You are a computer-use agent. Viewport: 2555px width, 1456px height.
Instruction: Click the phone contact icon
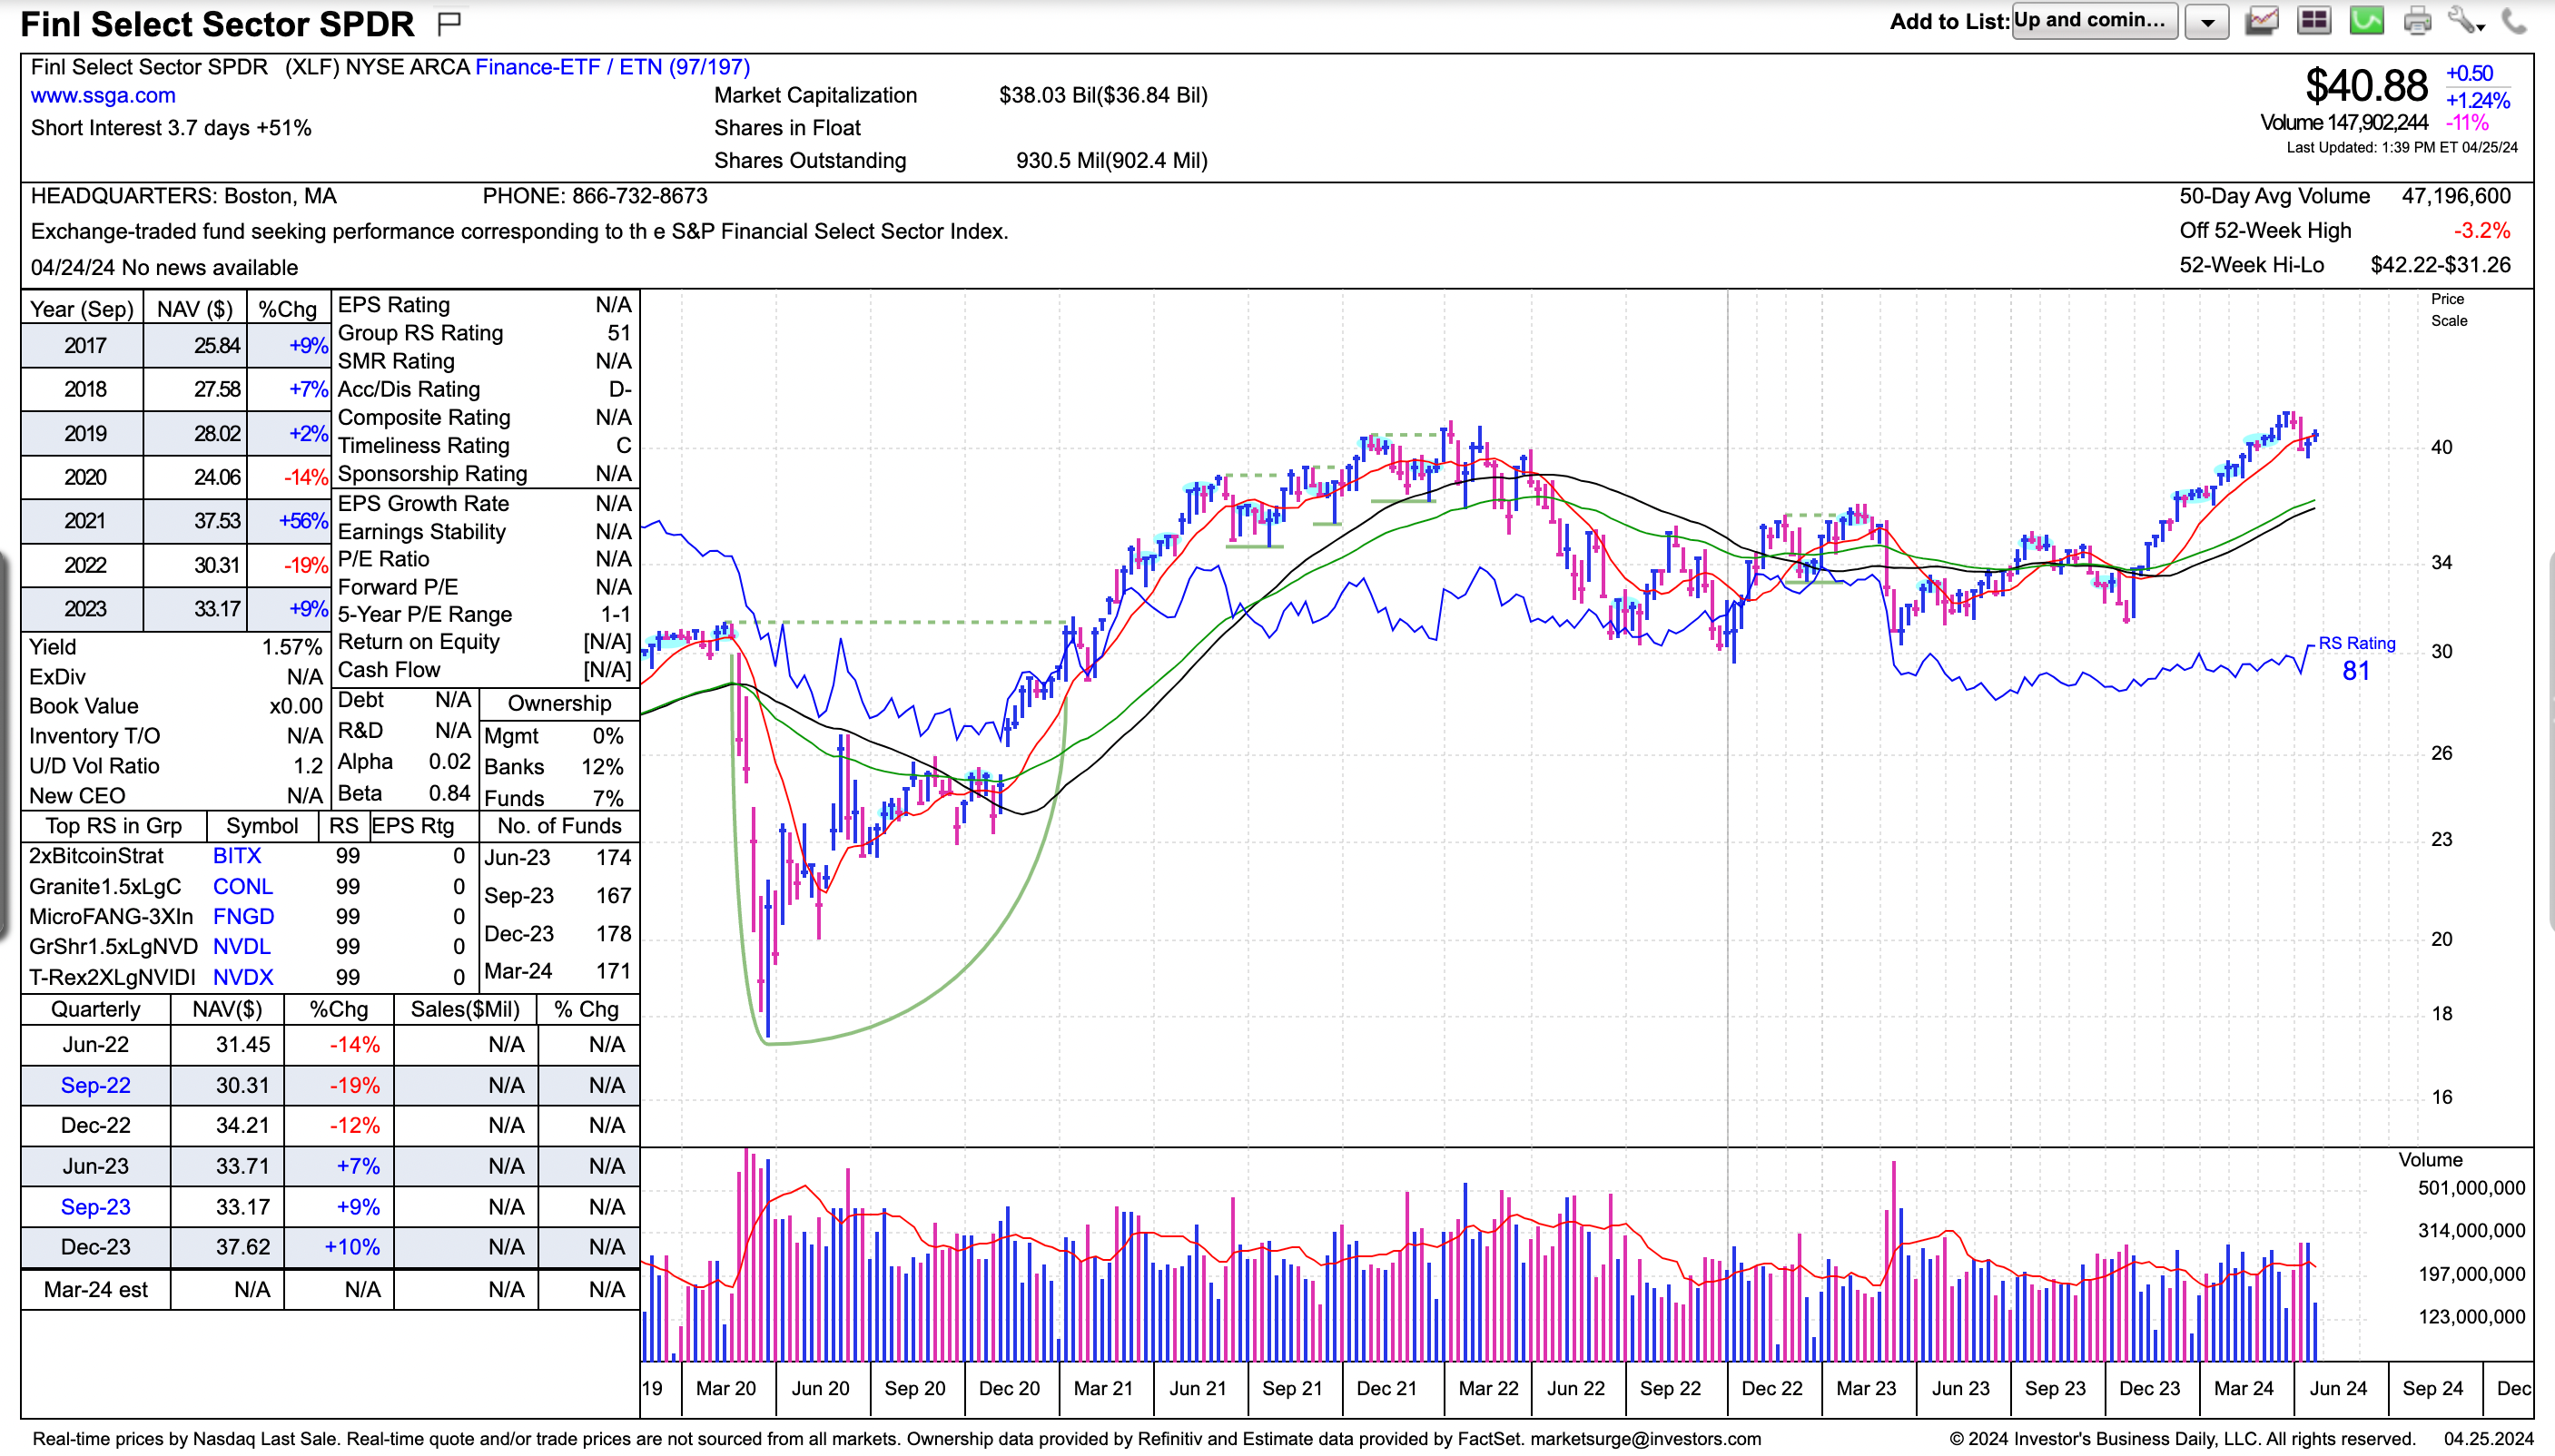(2514, 21)
